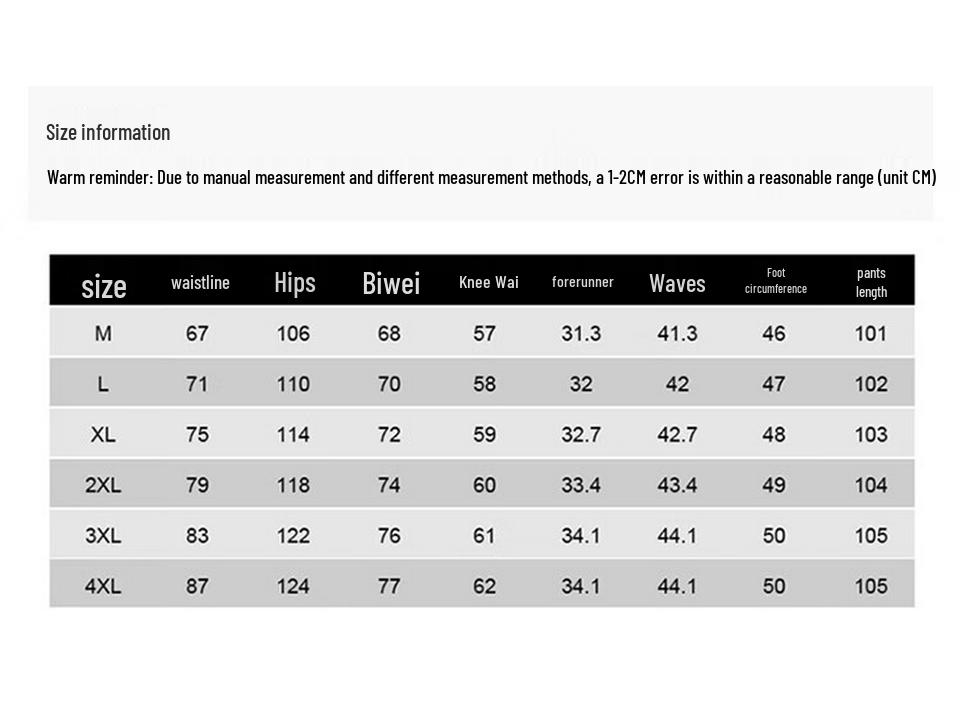Click the 'Waves' column header
This screenshot has width=962, height=722.
(677, 283)
